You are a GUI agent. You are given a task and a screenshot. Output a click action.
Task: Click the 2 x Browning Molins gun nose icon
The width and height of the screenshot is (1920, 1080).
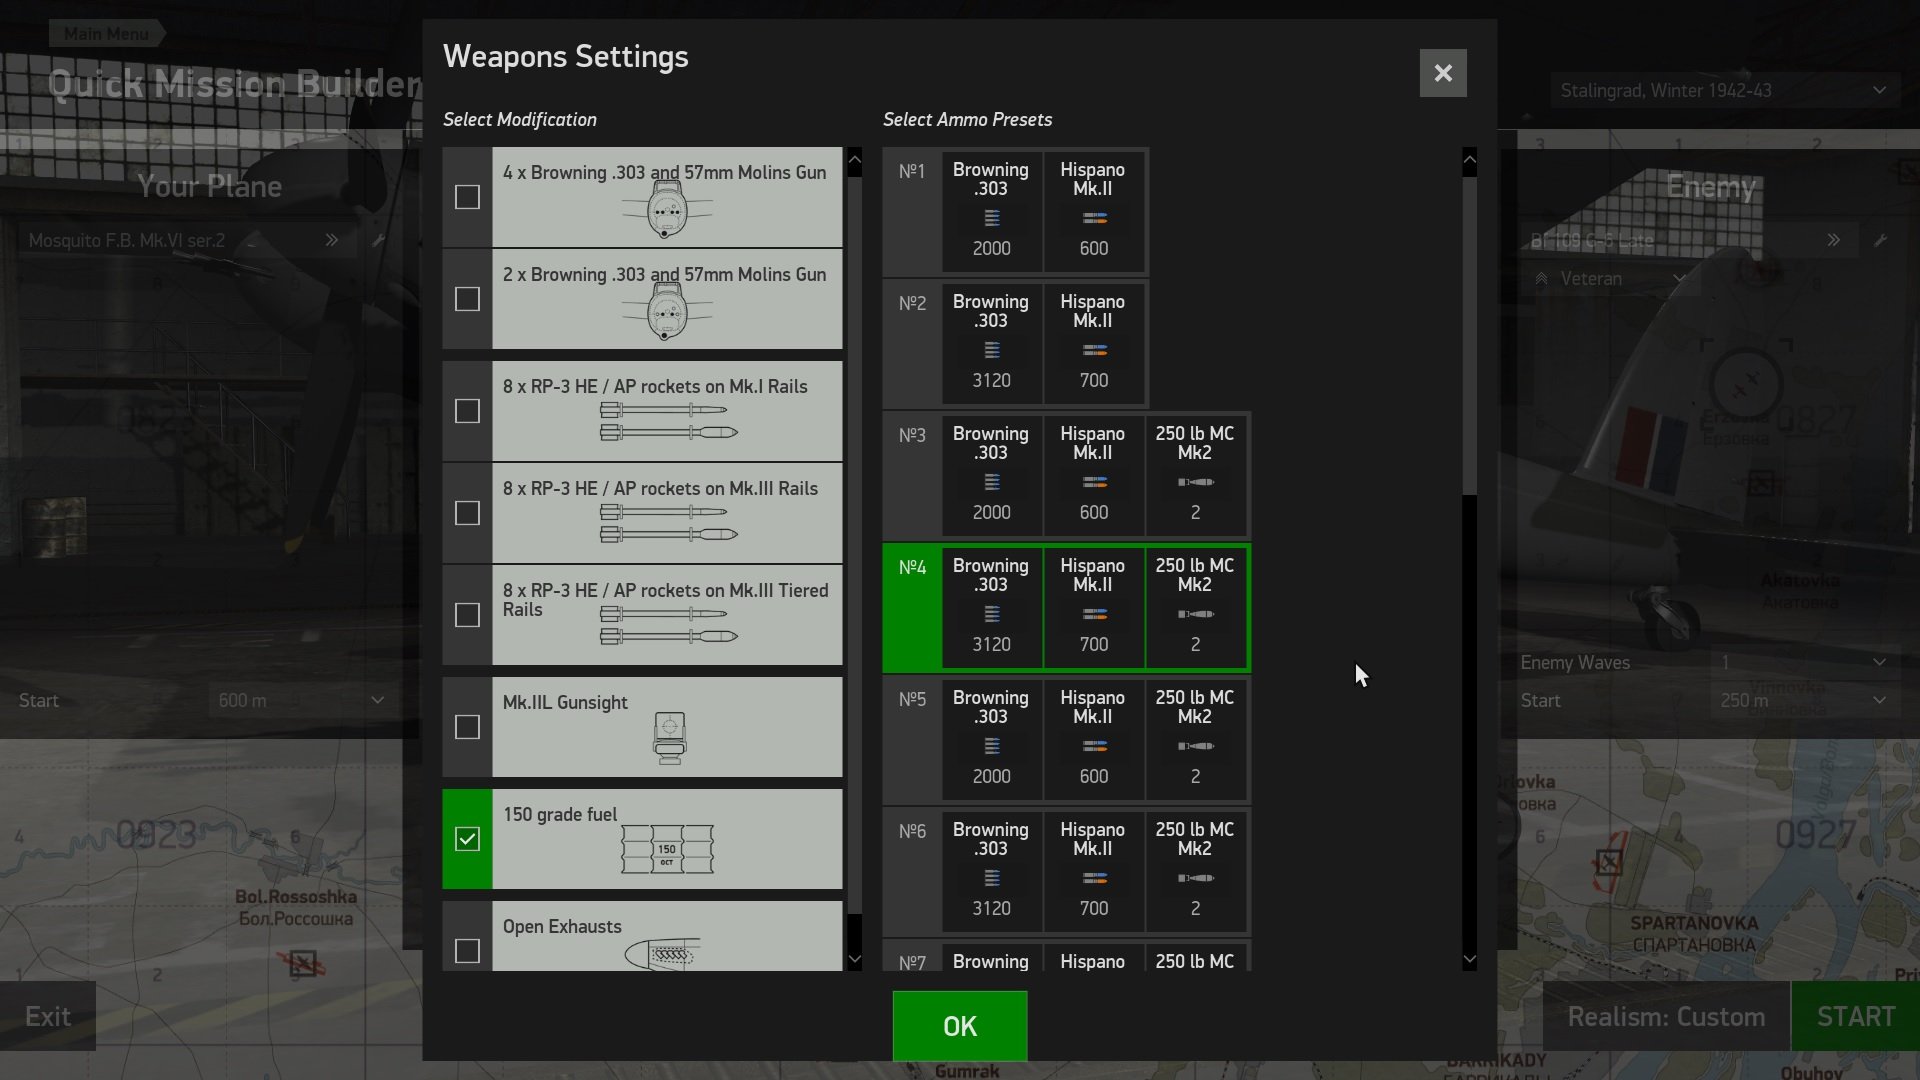[x=667, y=313]
